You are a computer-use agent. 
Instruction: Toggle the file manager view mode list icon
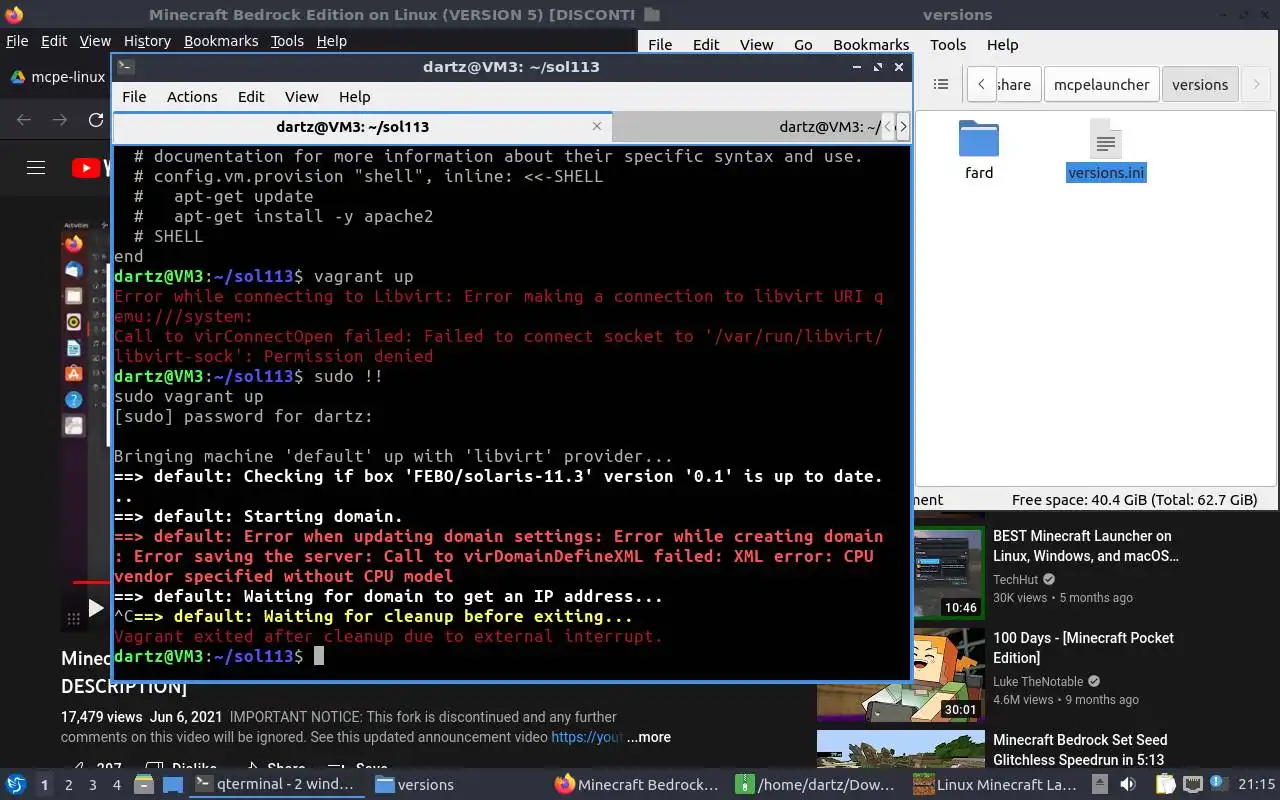tap(941, 84)
